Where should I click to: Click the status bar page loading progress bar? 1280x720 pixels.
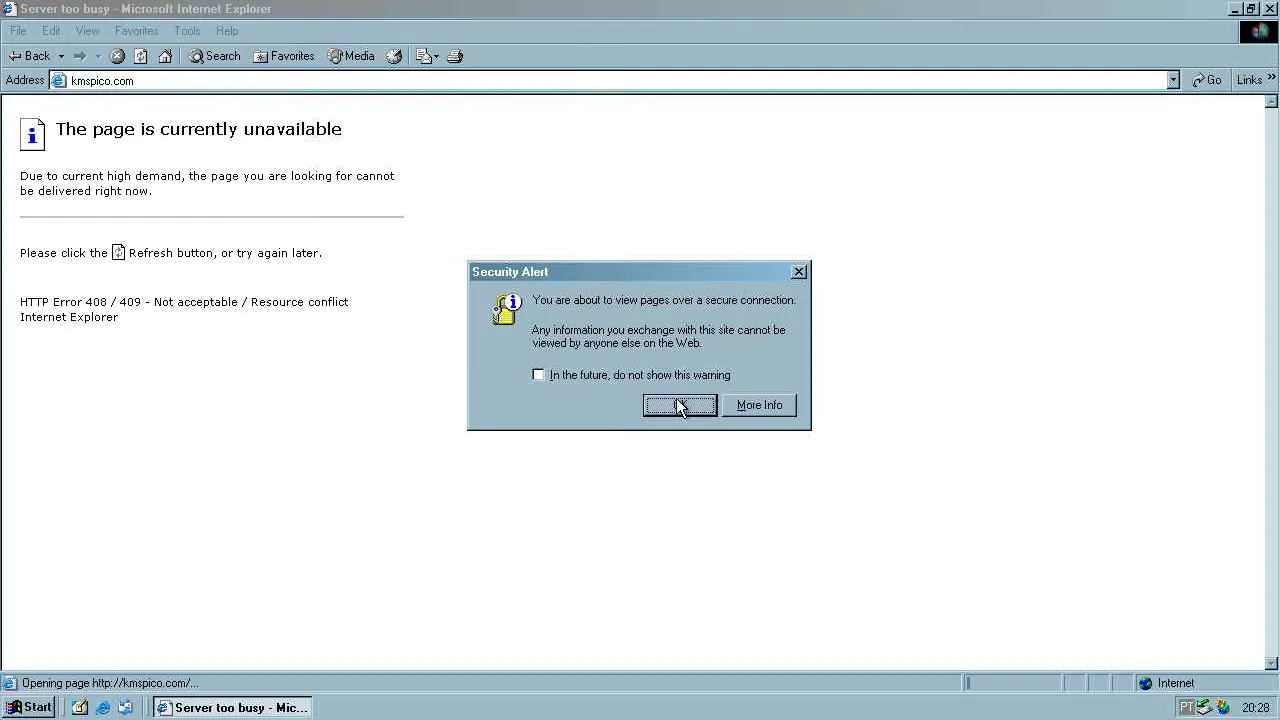[1012, 683]
